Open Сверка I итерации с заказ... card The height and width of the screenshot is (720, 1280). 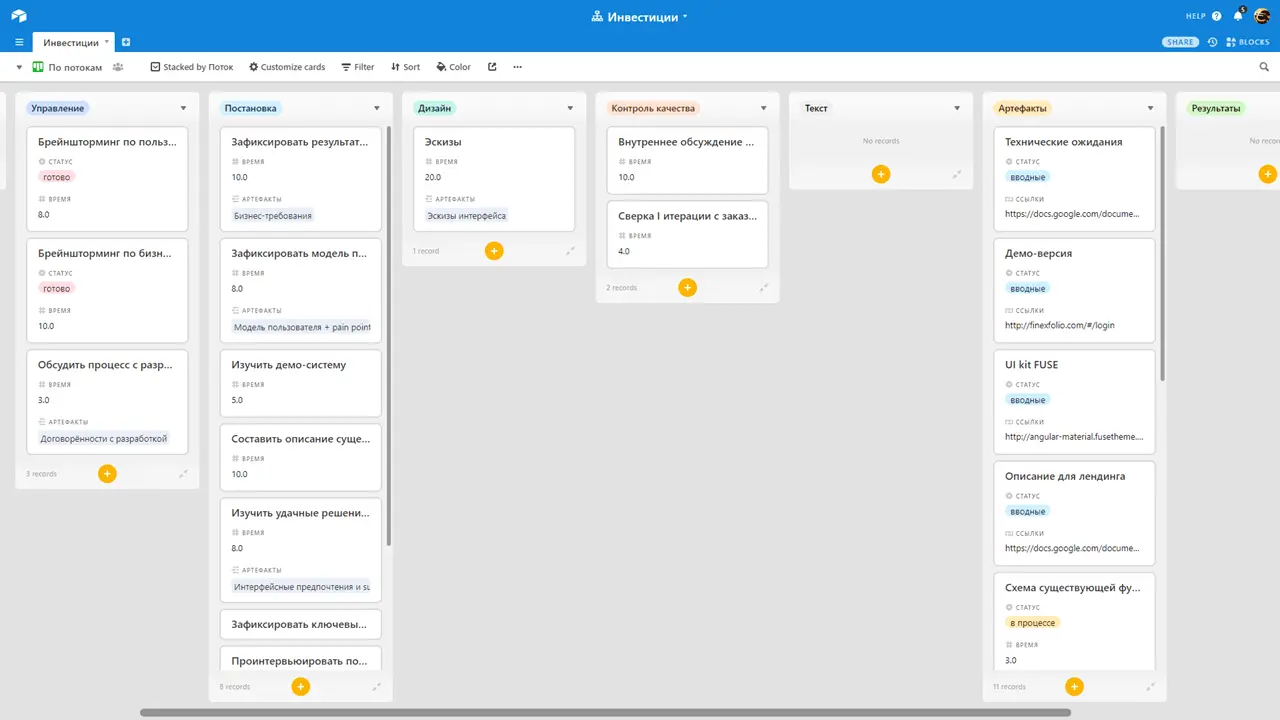point(687,235)
